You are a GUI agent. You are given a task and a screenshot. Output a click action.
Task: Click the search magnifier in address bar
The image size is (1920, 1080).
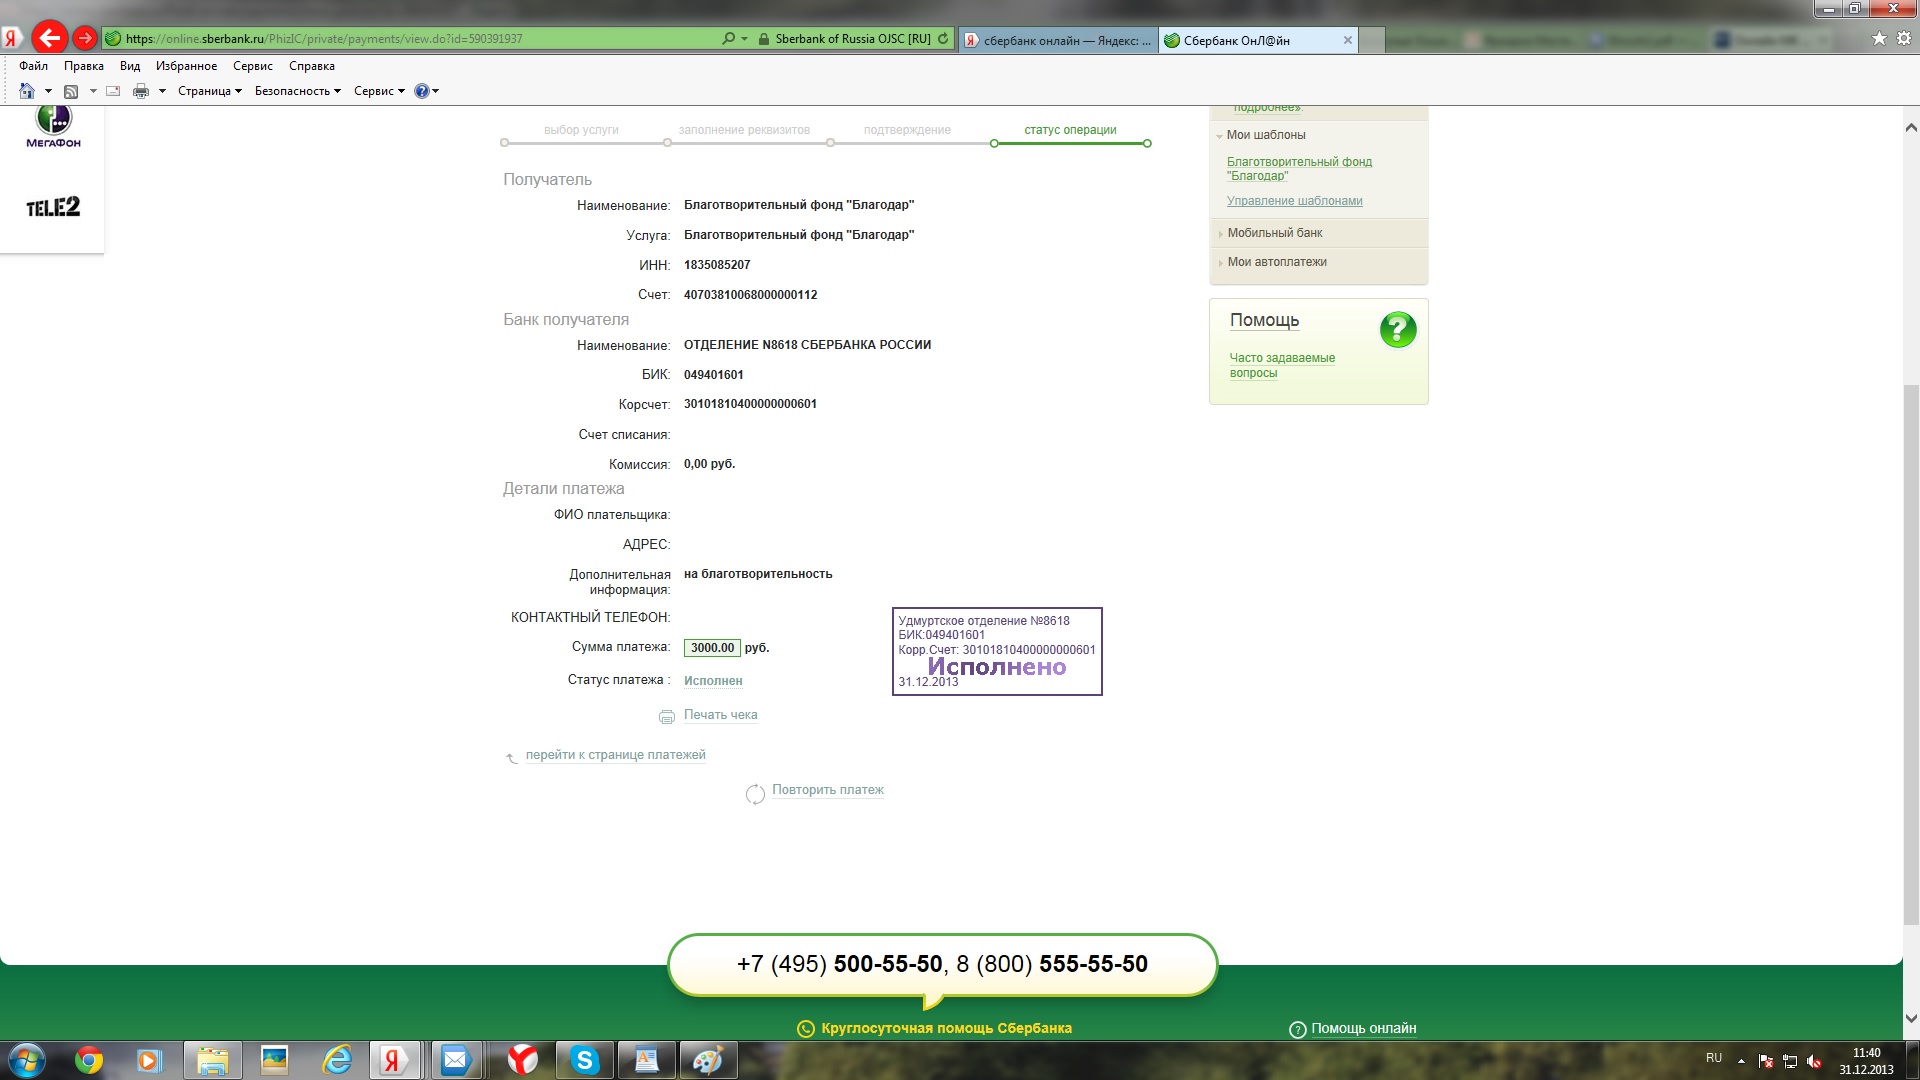click(x=728, y=39)
